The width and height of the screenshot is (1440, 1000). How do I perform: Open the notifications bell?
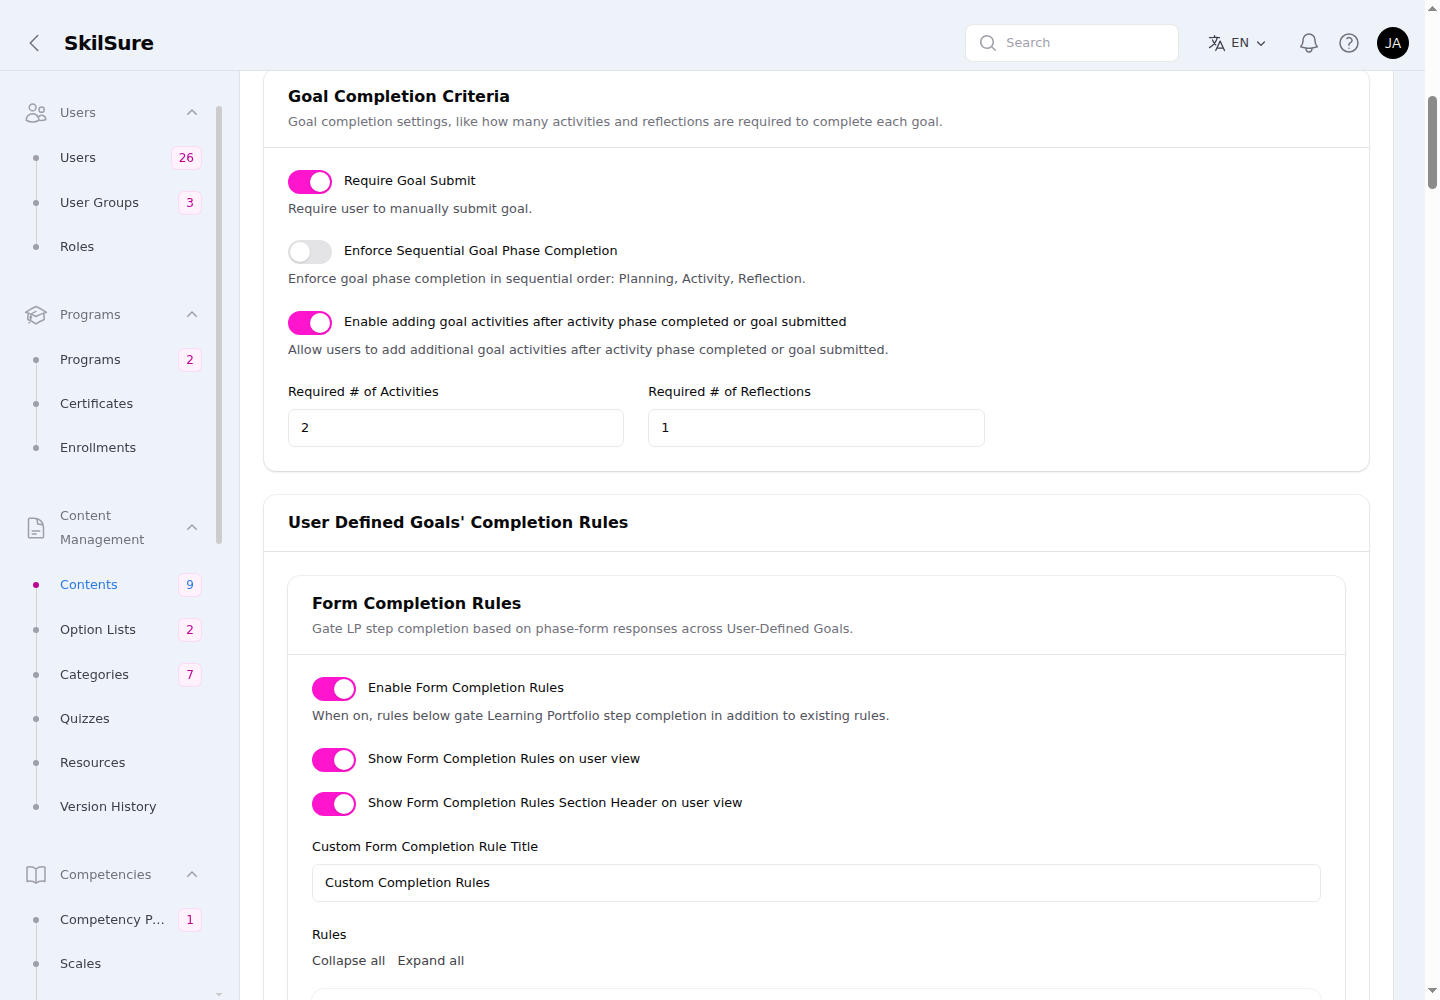(1309, 43)
